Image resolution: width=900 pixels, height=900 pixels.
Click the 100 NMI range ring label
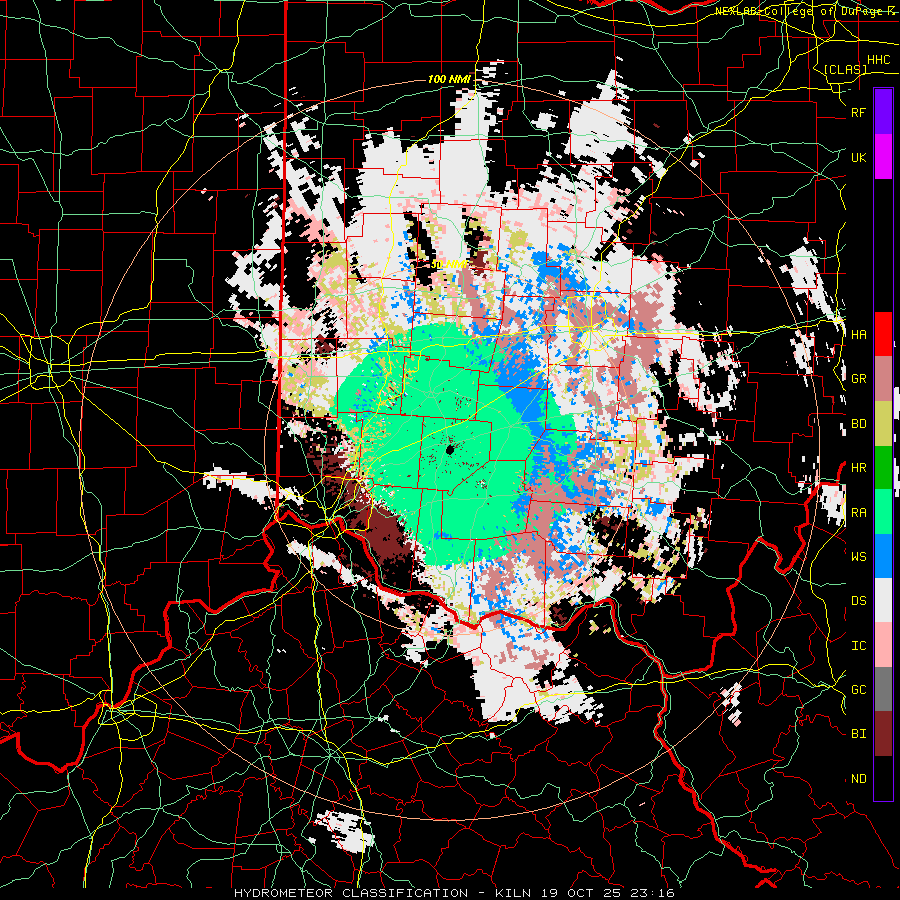pyautogui.click(x=449, y=79)
